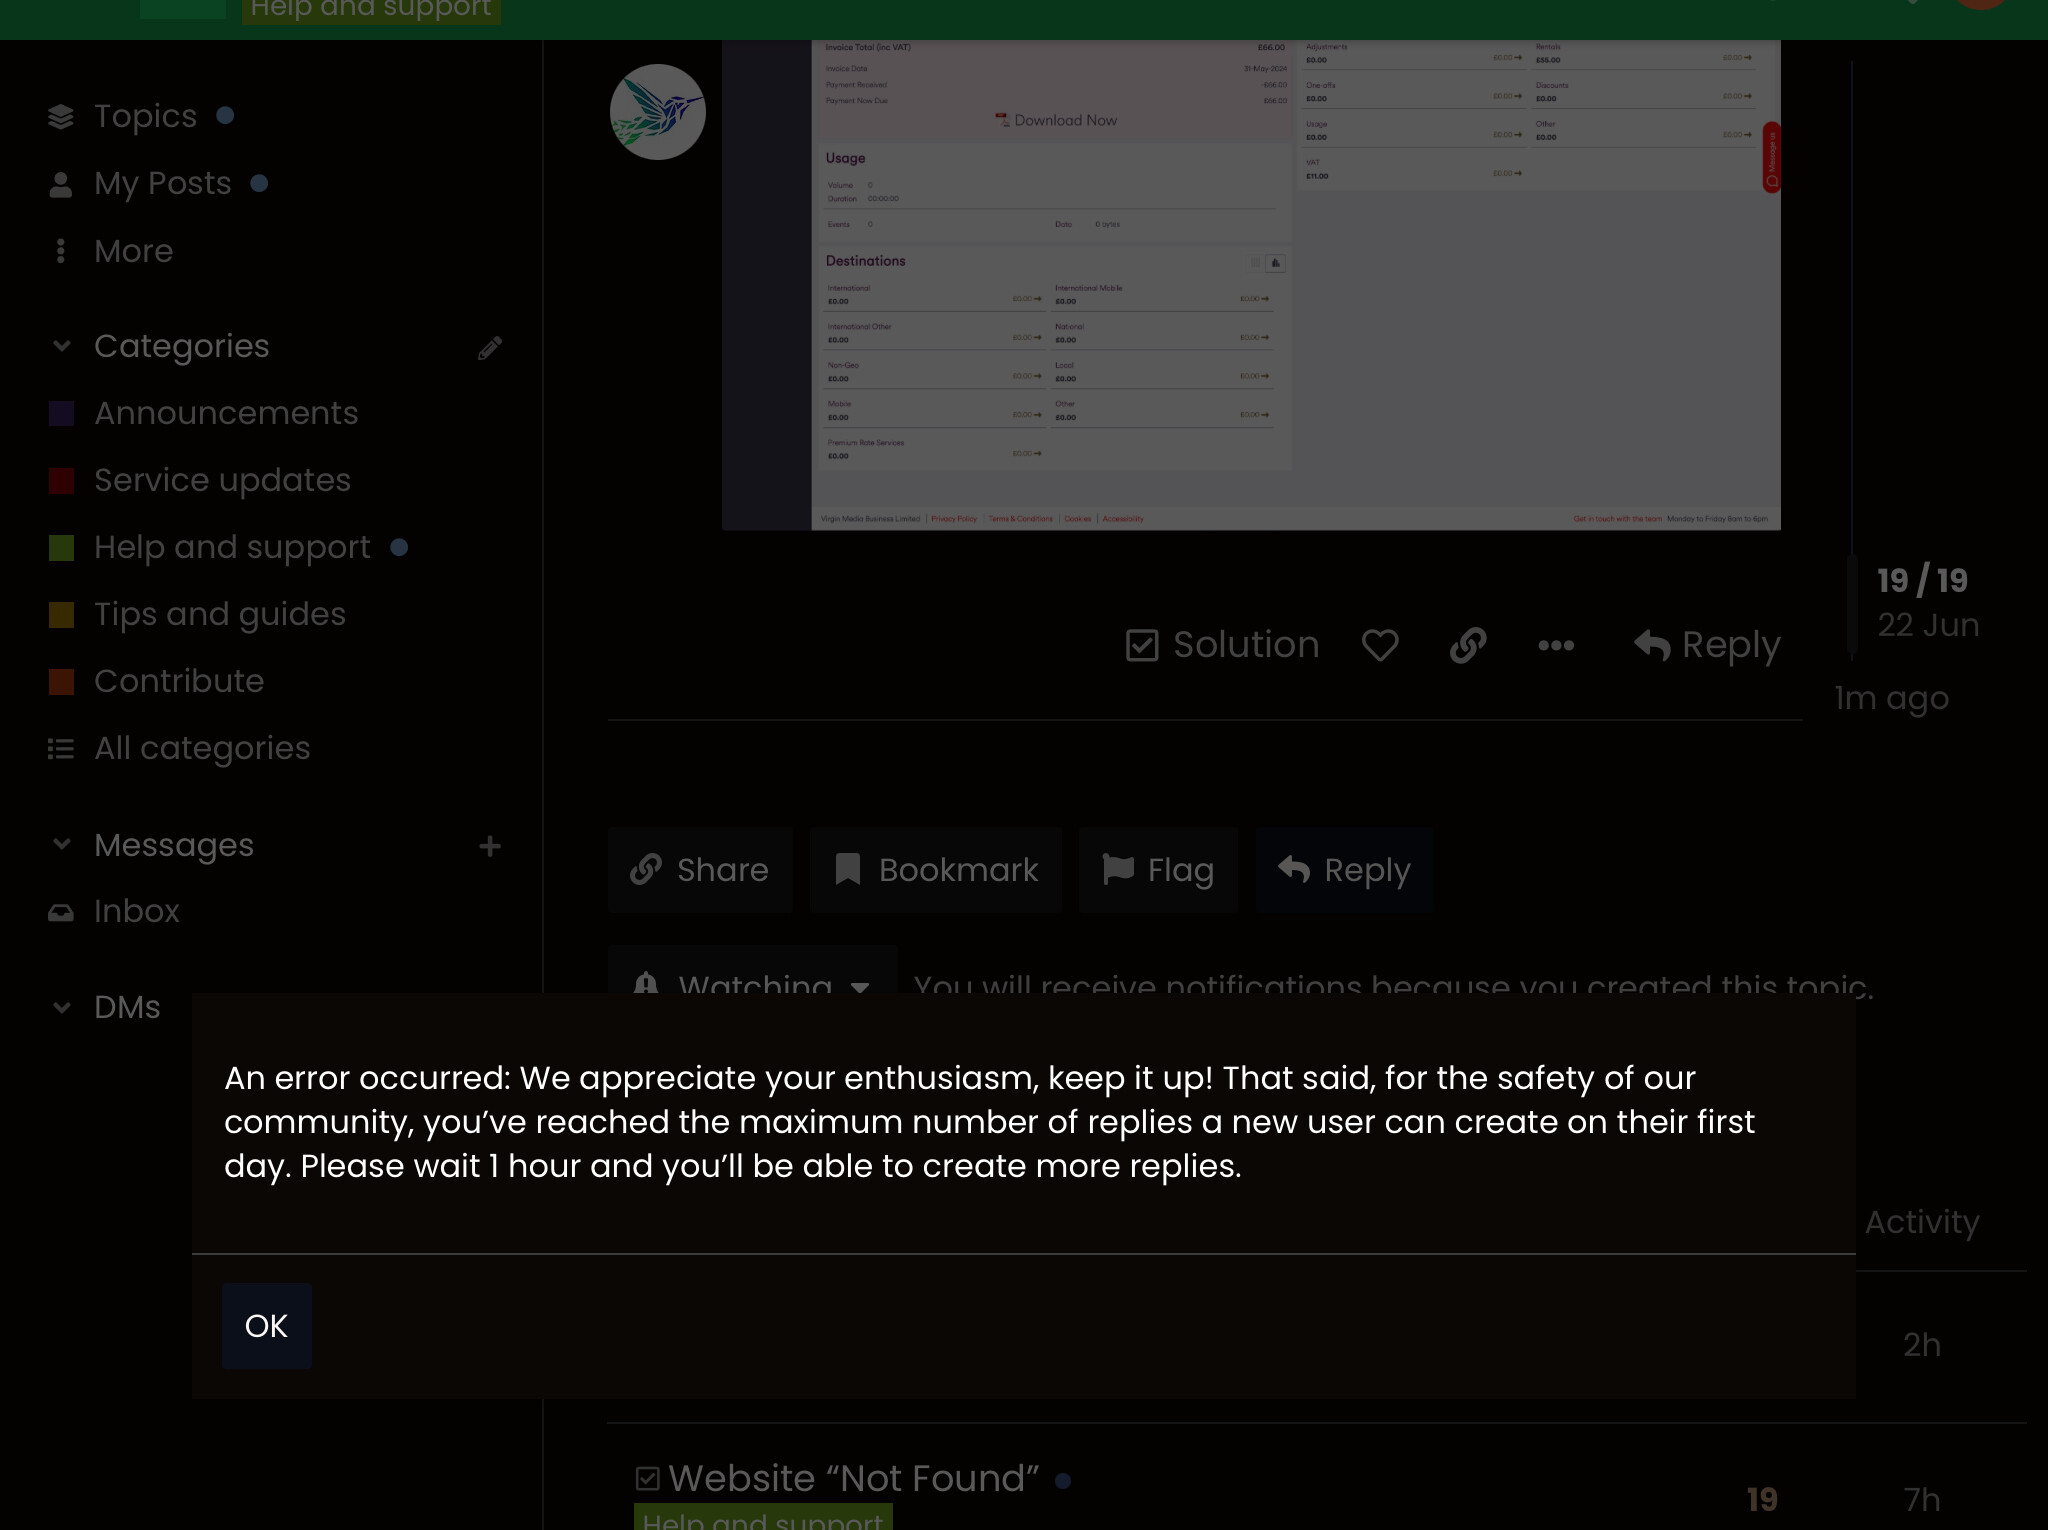Dismiss error dialog with OK button

coord(267,1326)
